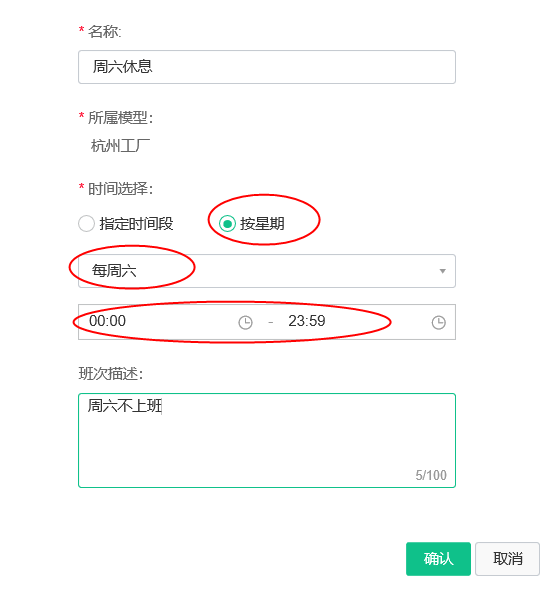The height and width of the screenshot is (593, 547).
Task: Click the 5/100 character counter
Action: [431, 475]
